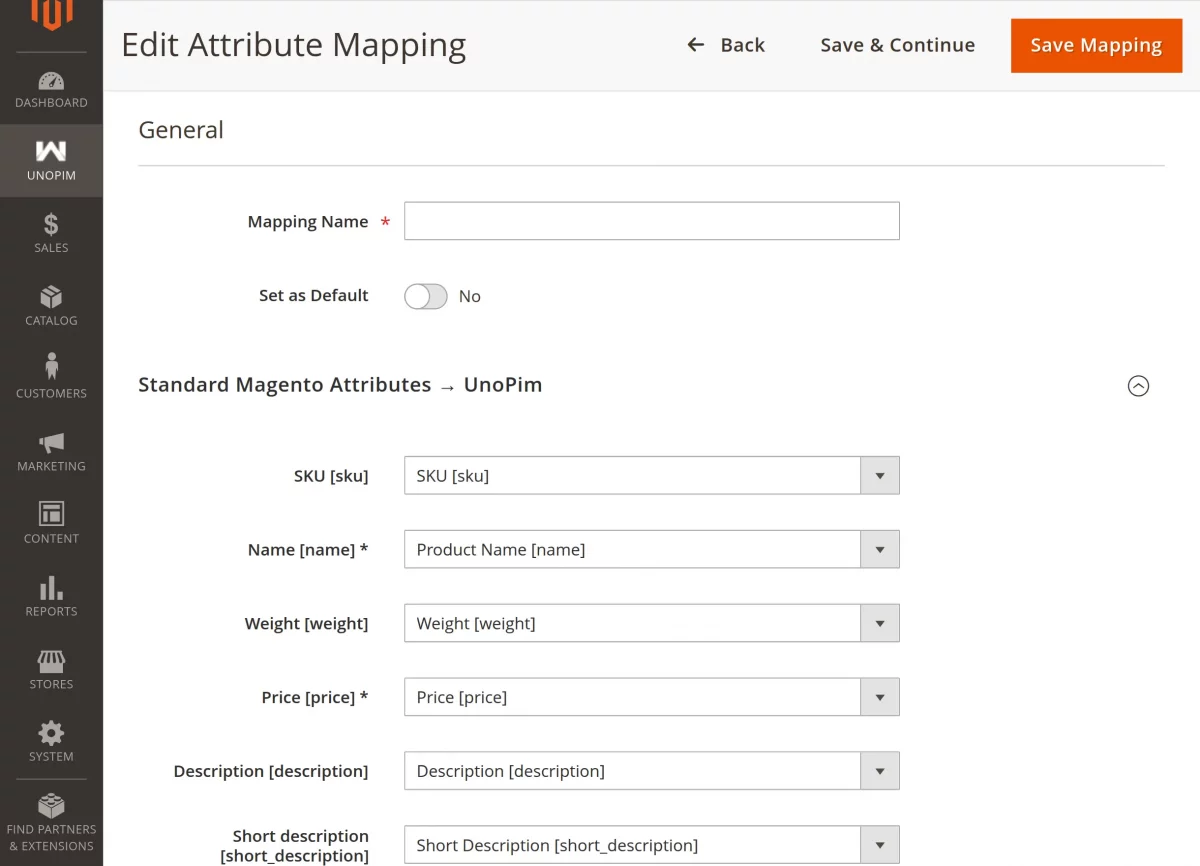Click the Save Mapping button
The width and height of the screenshot is (1200, 866).
(x=1096, y=45)
